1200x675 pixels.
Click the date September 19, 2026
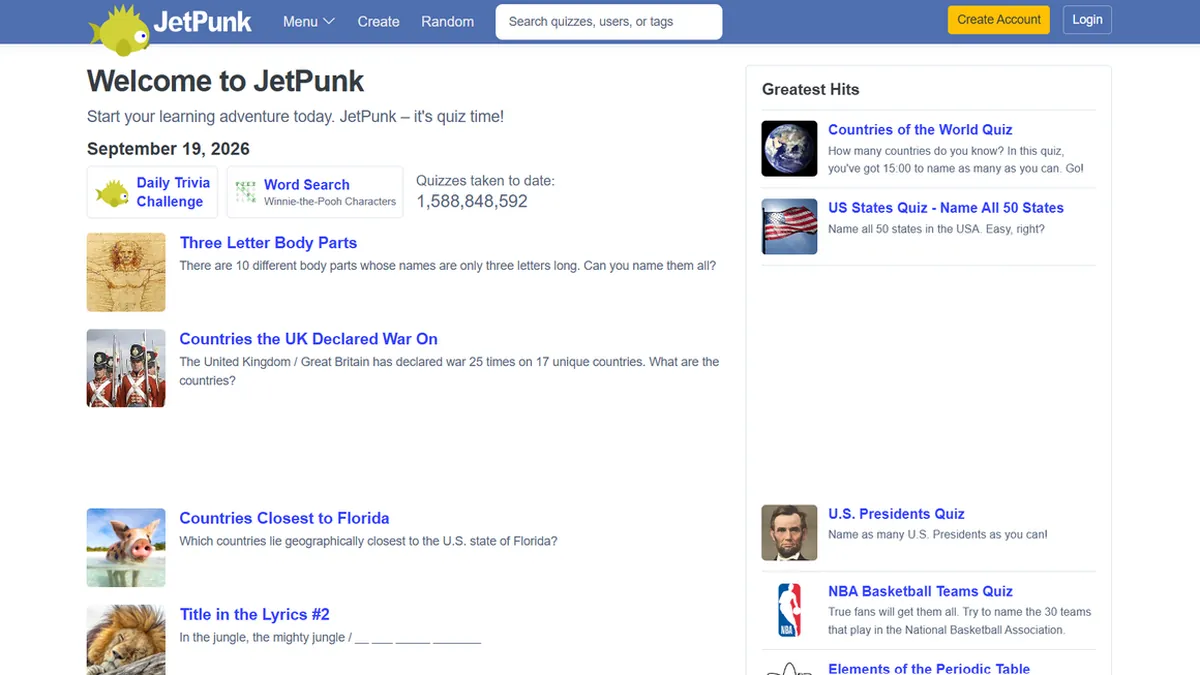pyautogui.click(x=168, y=149)
